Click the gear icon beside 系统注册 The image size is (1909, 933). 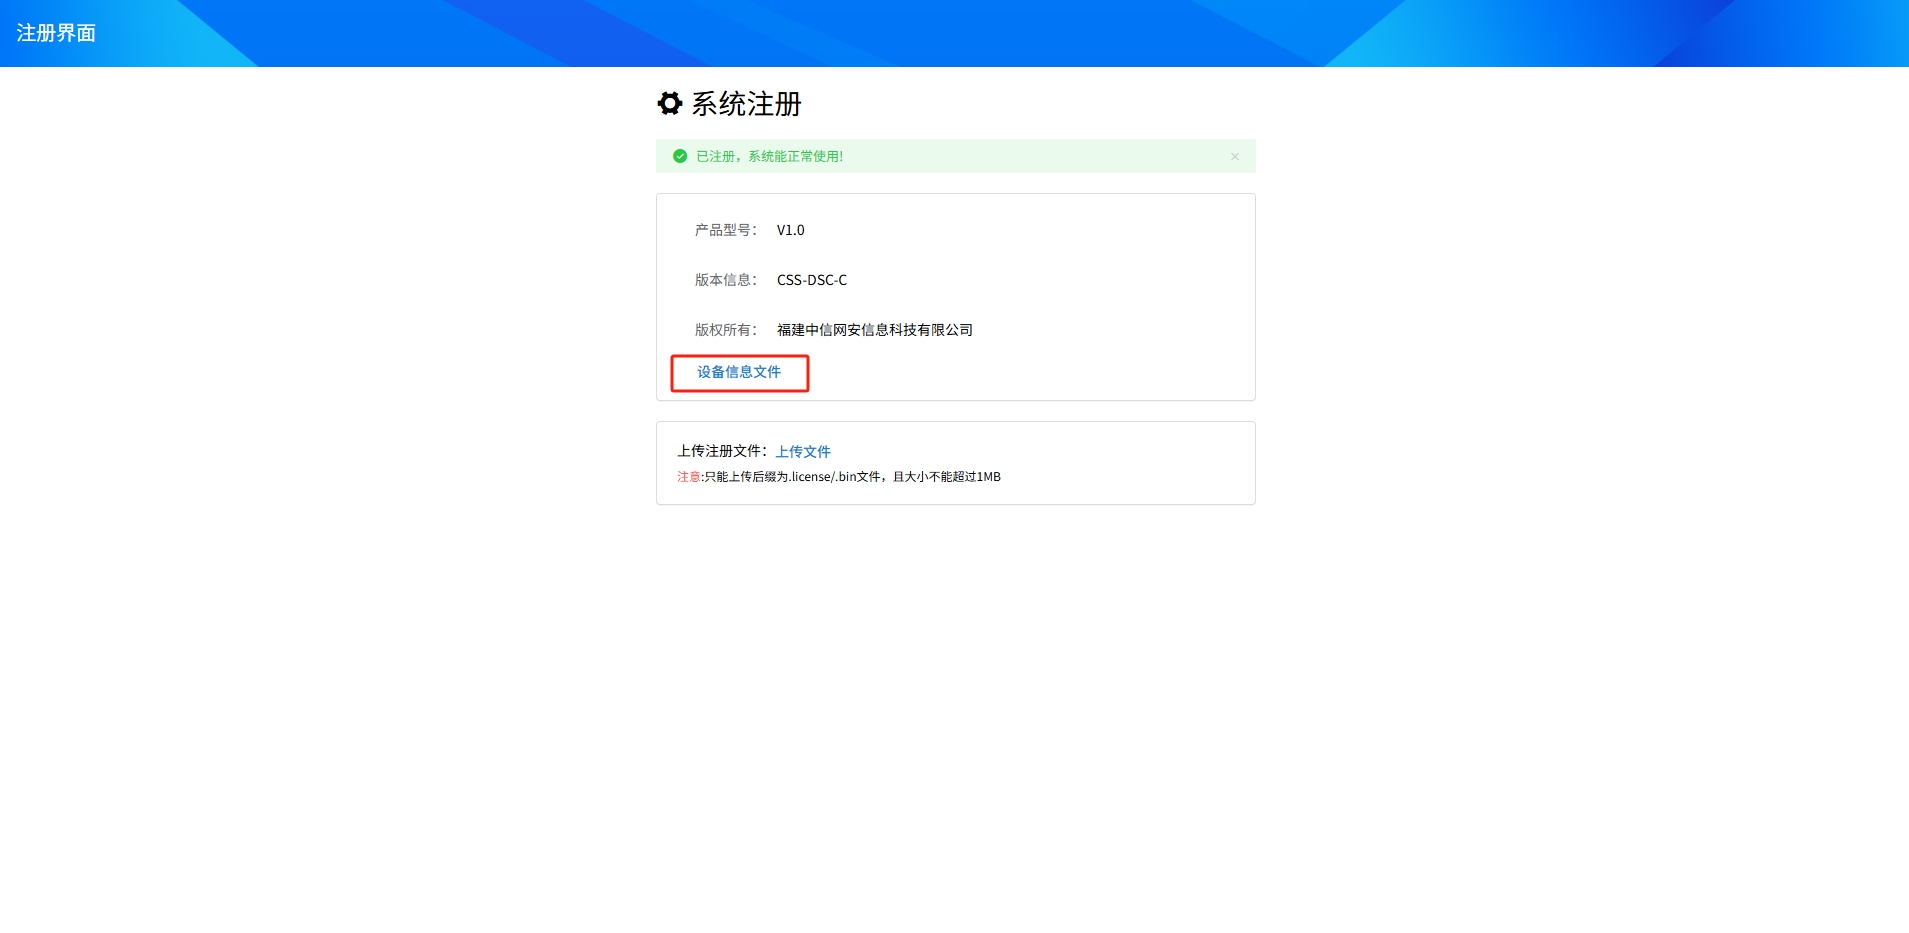[x=668, y=104]
